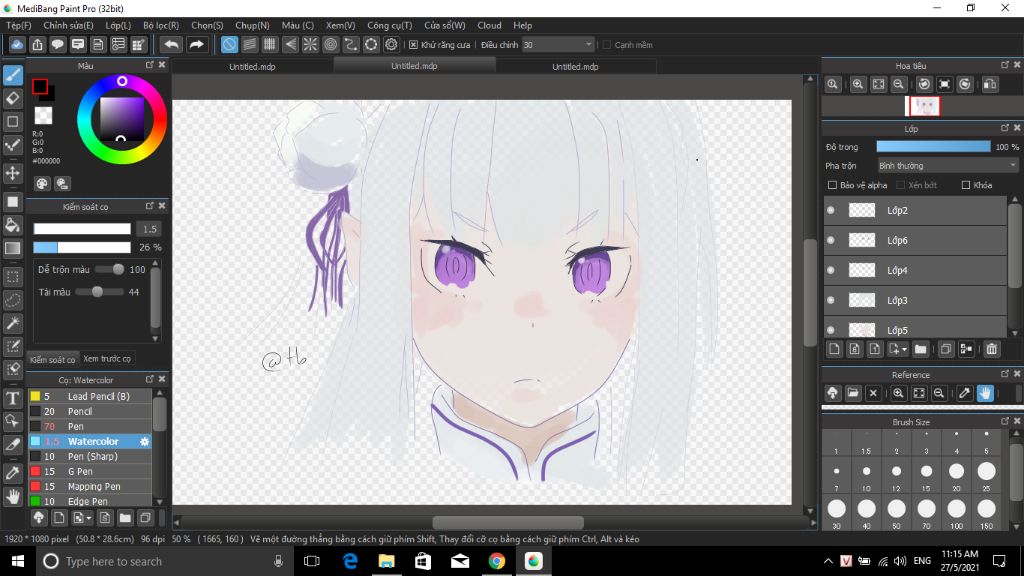
Task: Click the Redo arrow
Action: click(x=196, y=44)
